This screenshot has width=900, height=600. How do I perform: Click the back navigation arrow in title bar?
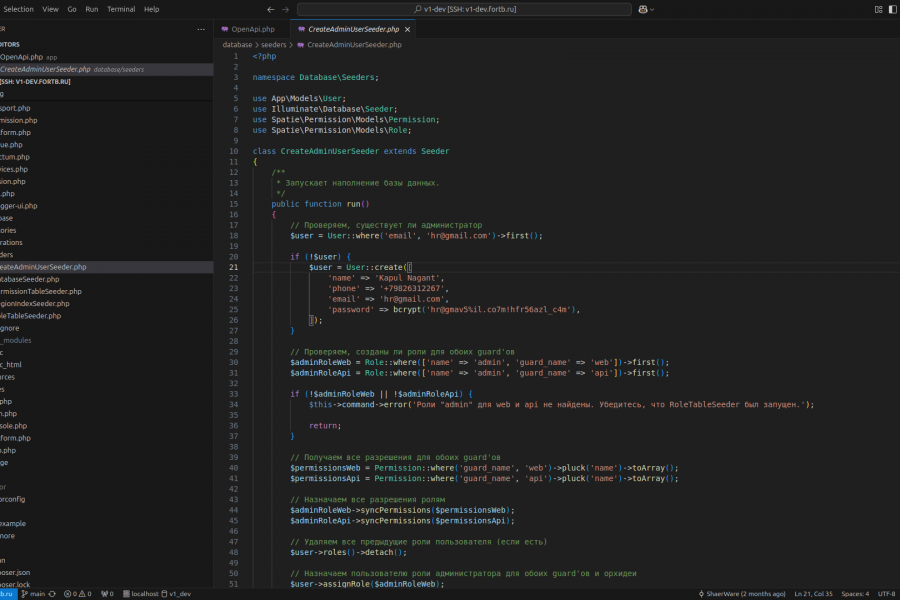[273, 9]
